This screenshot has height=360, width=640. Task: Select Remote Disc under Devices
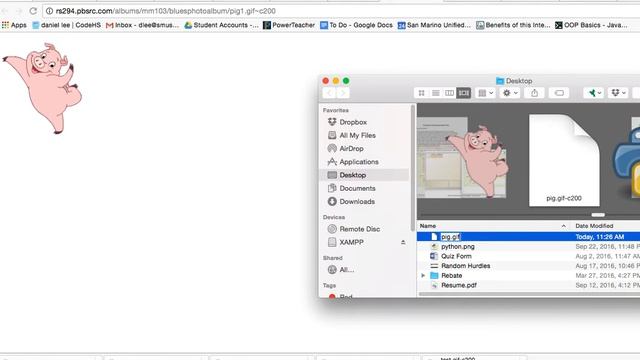(354, 229)
